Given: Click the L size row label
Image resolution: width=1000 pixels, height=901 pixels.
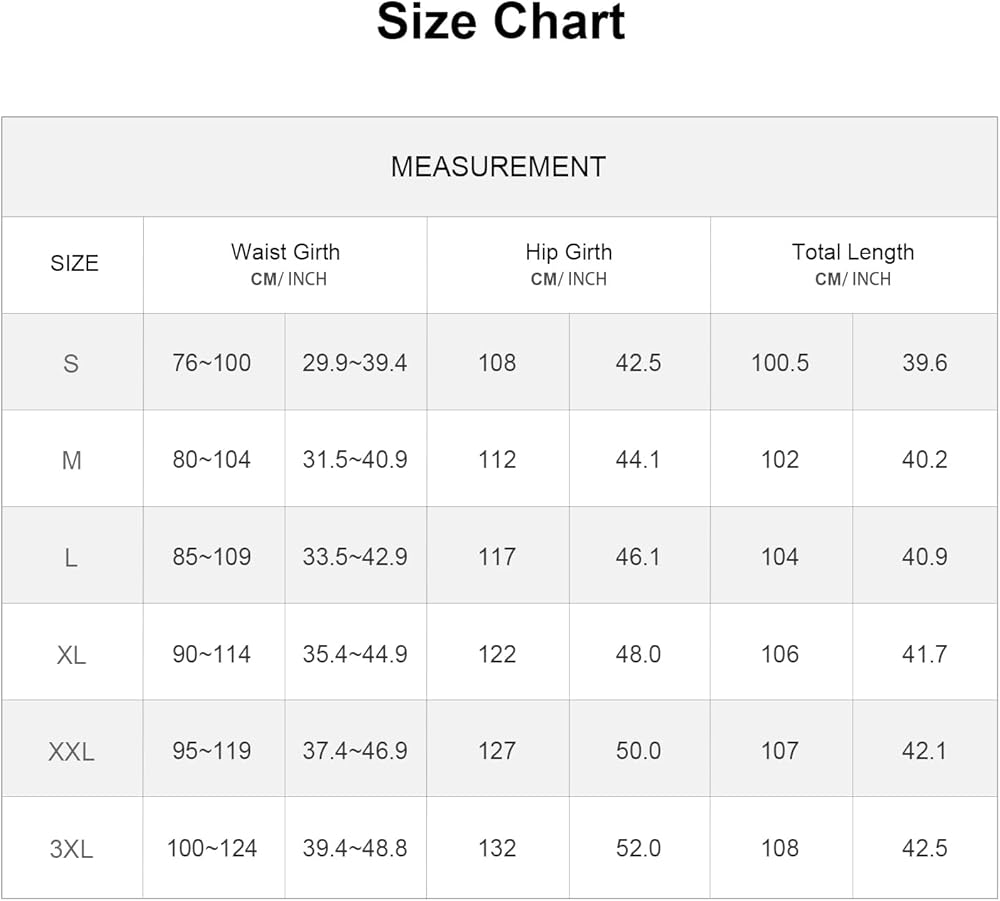Looking at the screenshot, I should tap(71, 557).
